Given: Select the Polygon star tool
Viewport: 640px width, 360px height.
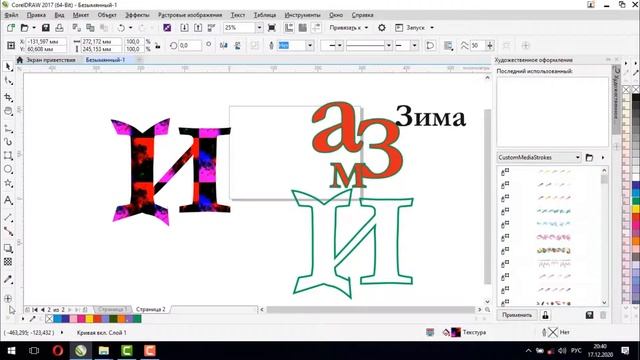Looking at the screenshot, I should (9, 184).
